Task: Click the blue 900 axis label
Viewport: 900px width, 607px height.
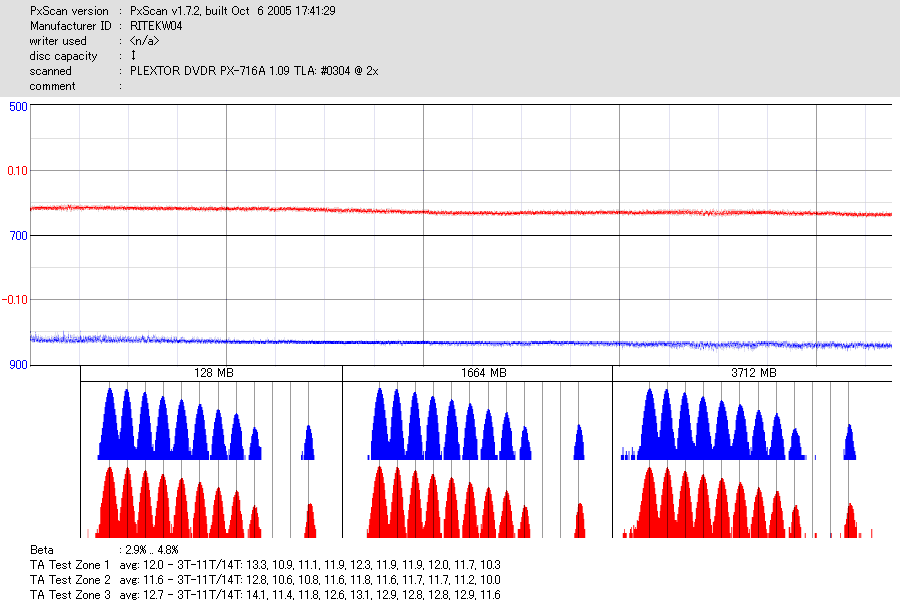Action: 18,365
